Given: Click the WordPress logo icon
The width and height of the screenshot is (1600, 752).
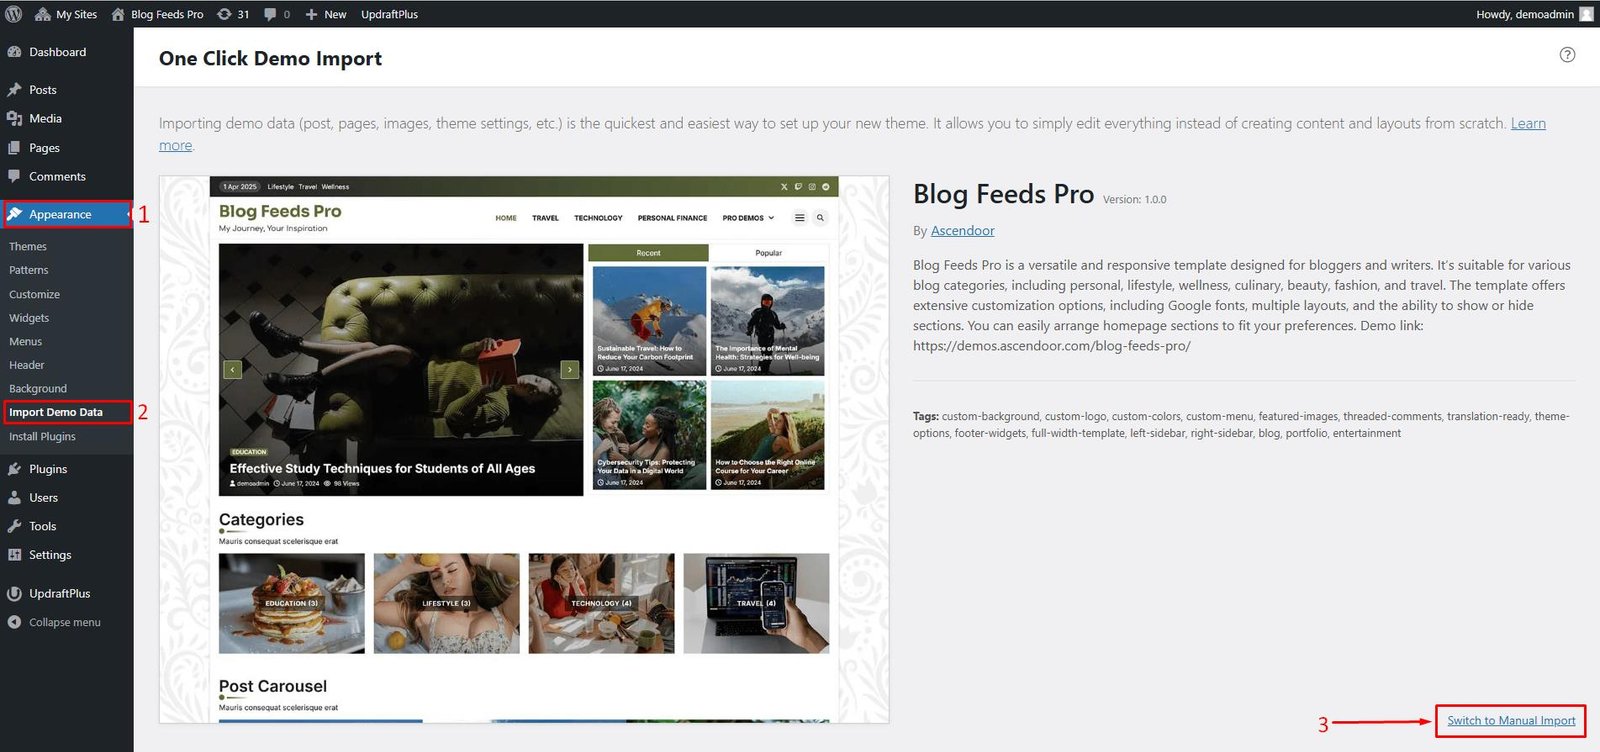Looking at the screenshot, I should 14,14.
